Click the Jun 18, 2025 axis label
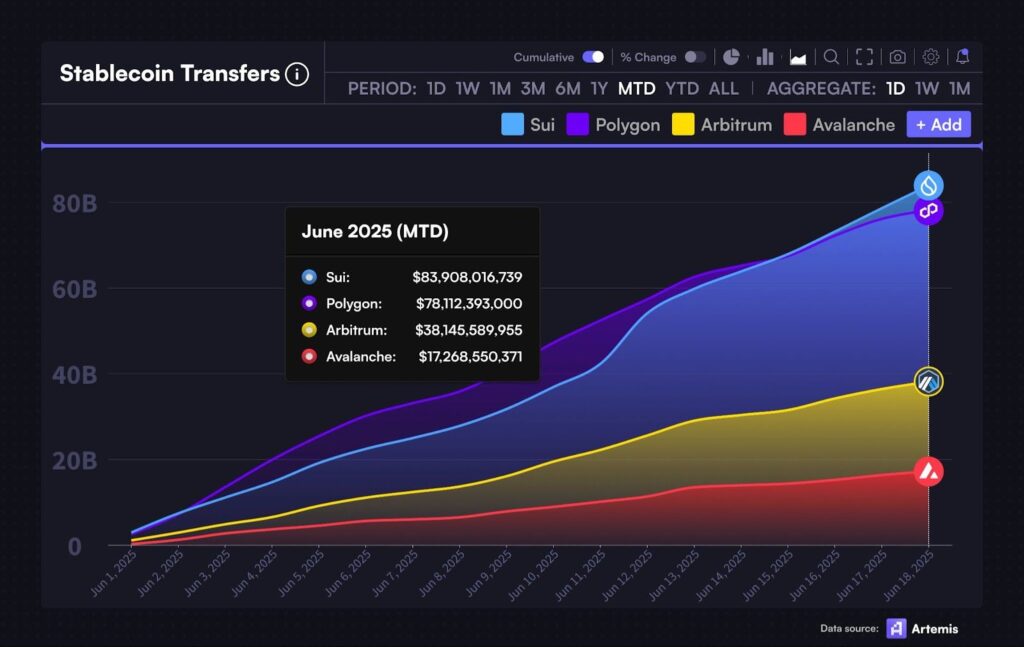1024x647 pixels. click(909, 575)
